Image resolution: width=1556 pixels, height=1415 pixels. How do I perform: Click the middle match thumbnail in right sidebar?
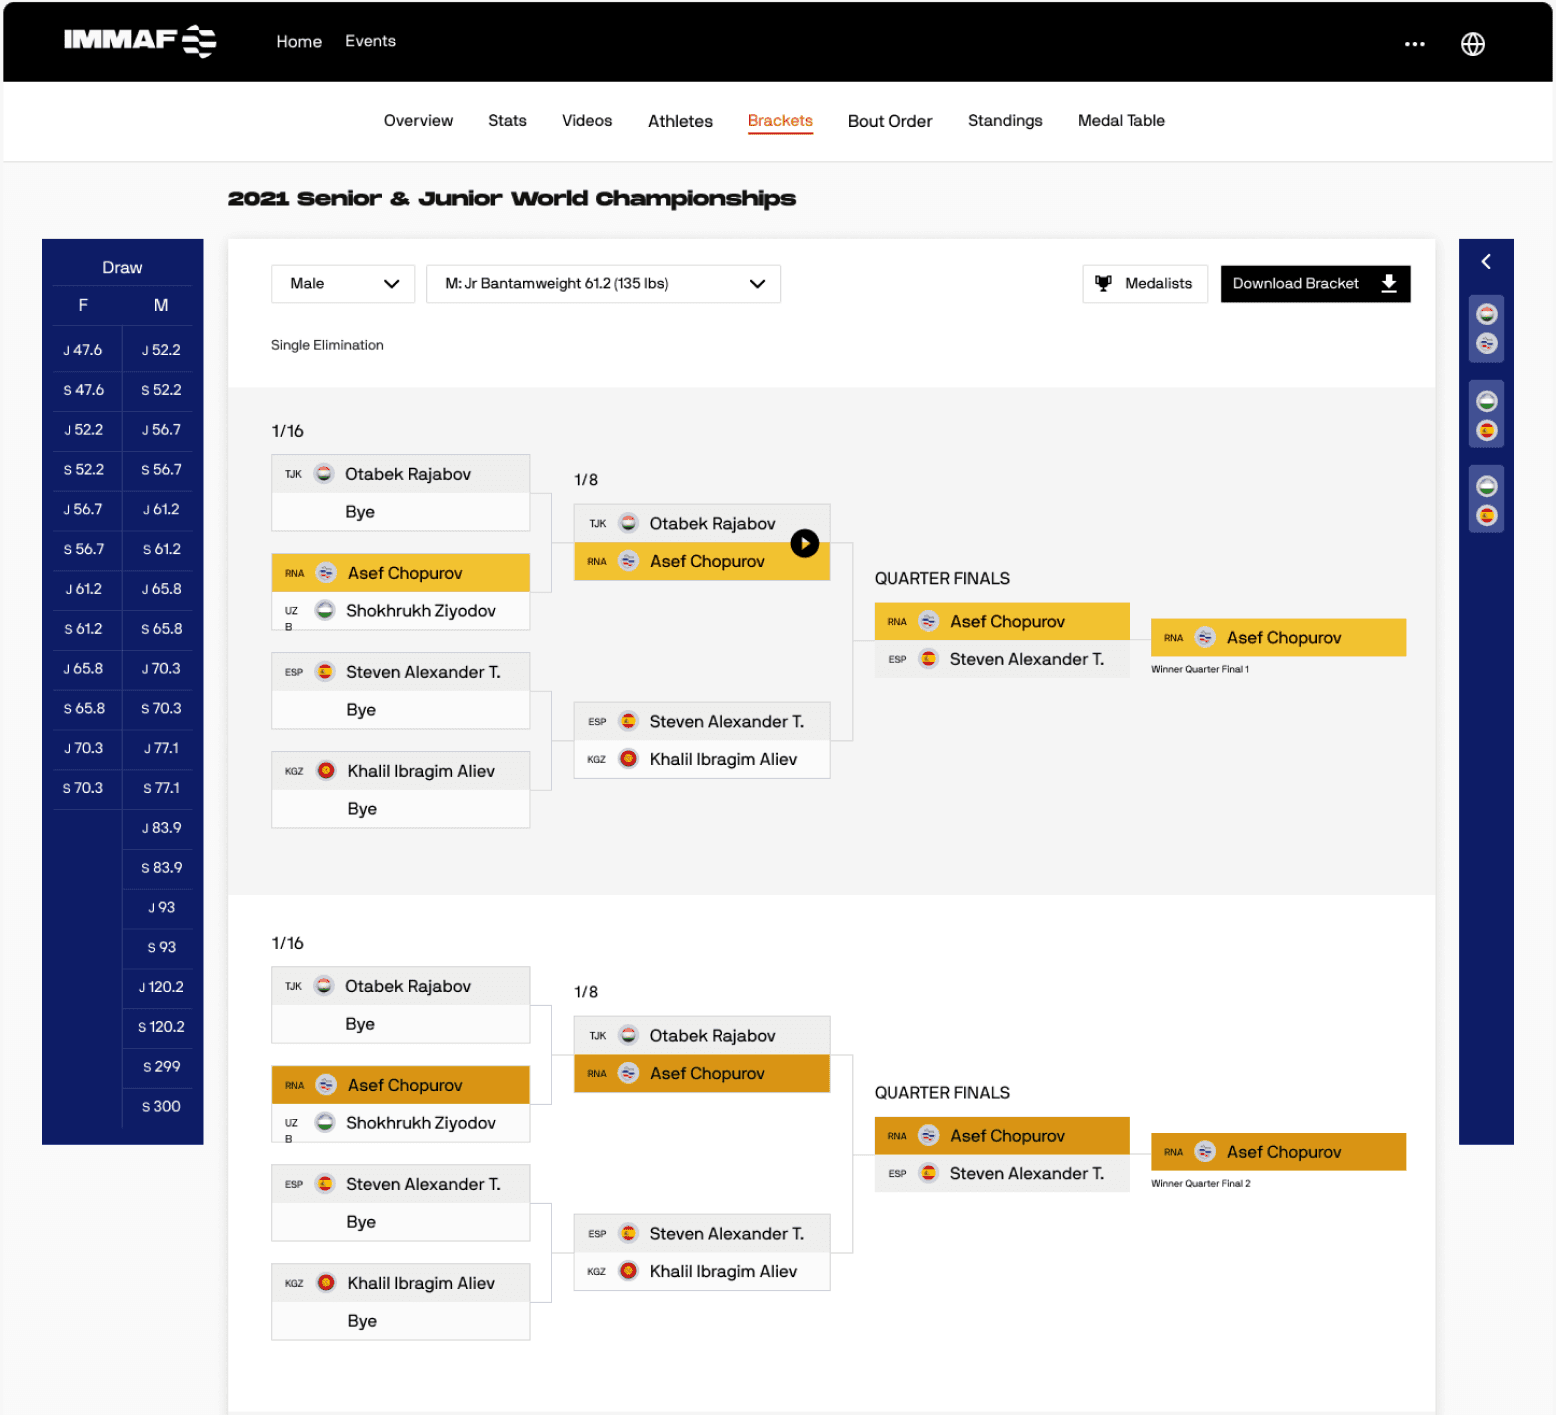[1487, 416]
